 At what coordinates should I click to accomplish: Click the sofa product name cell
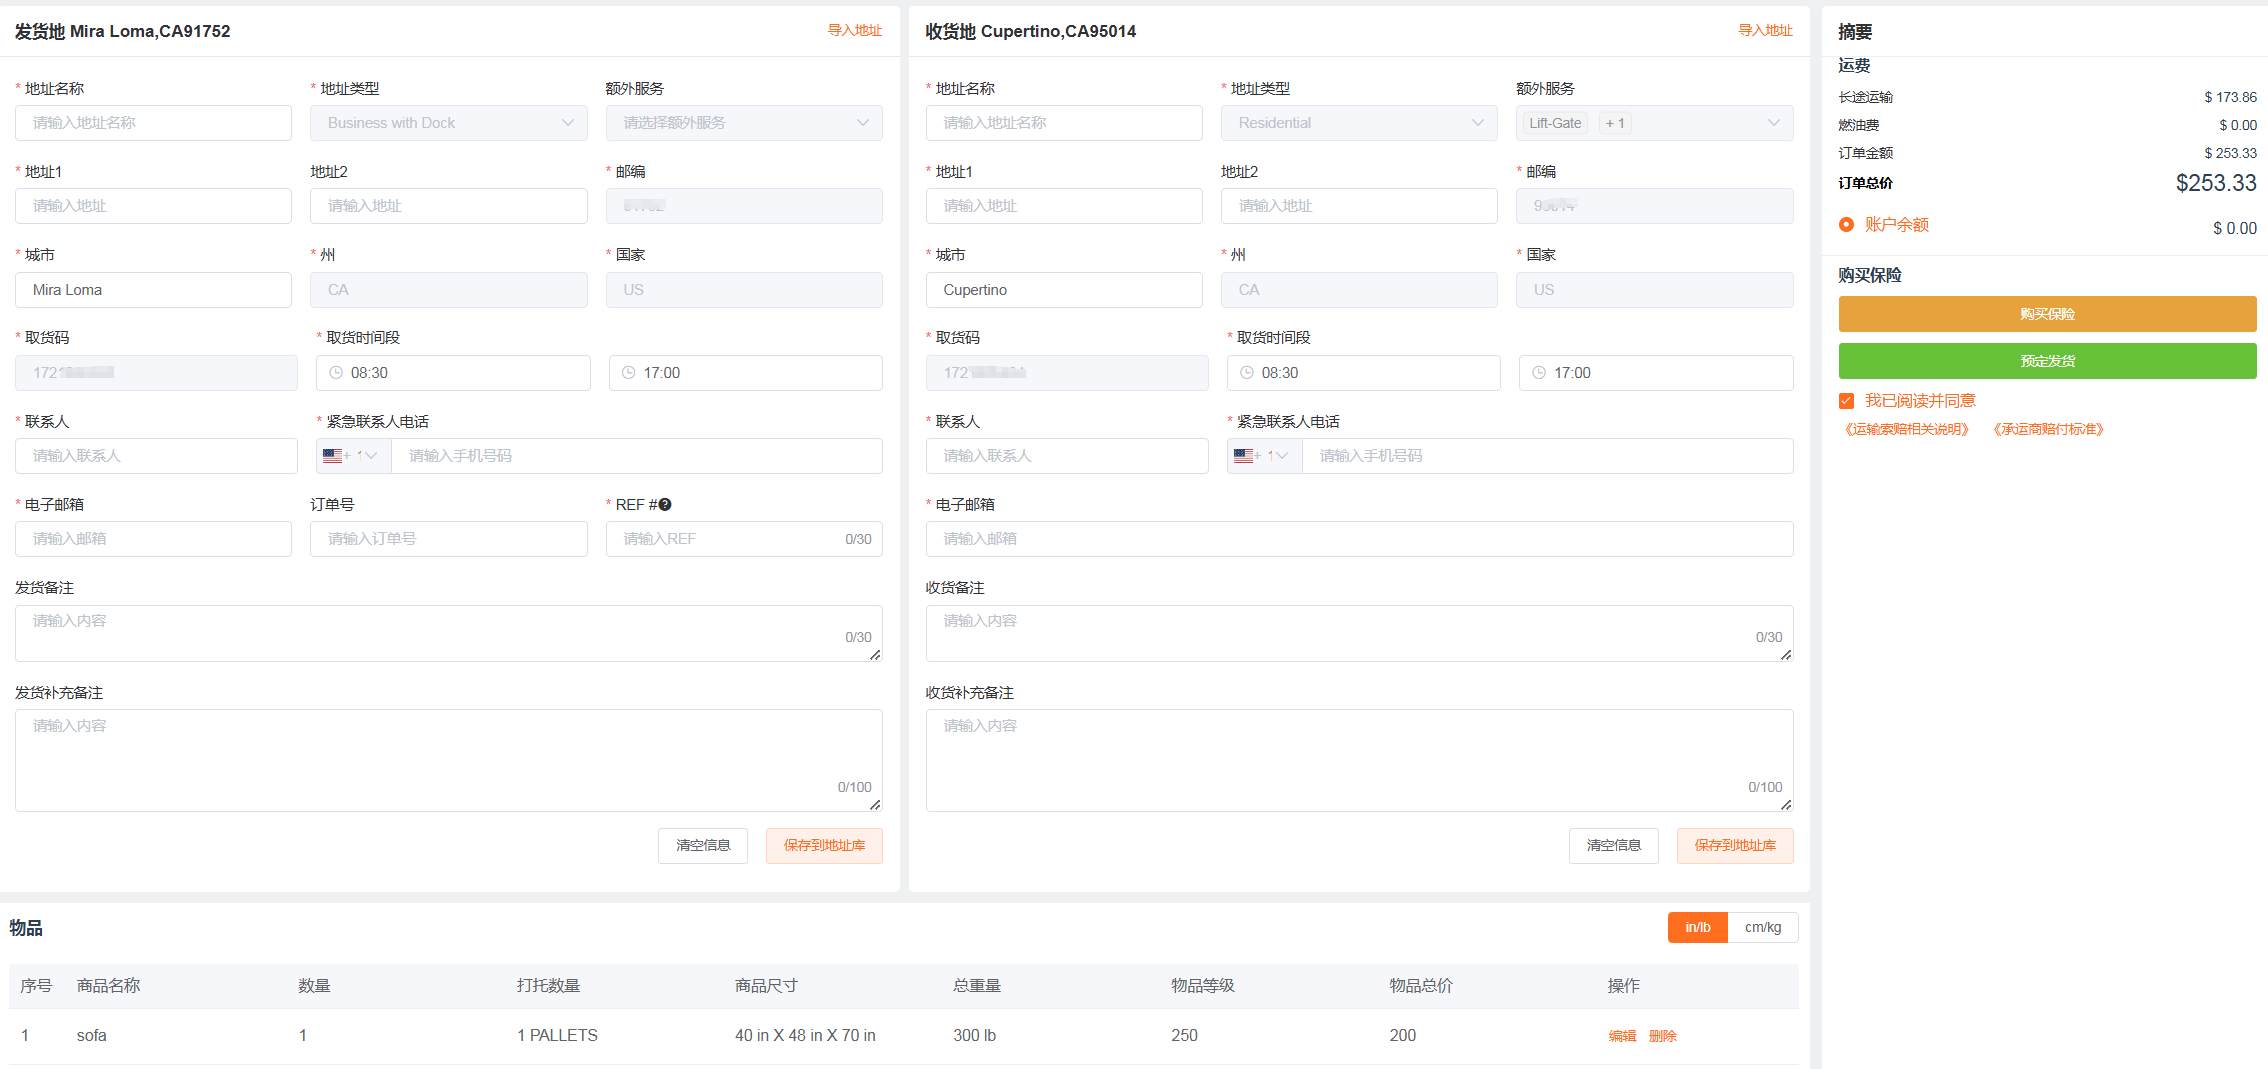[x=92, y=1036]
